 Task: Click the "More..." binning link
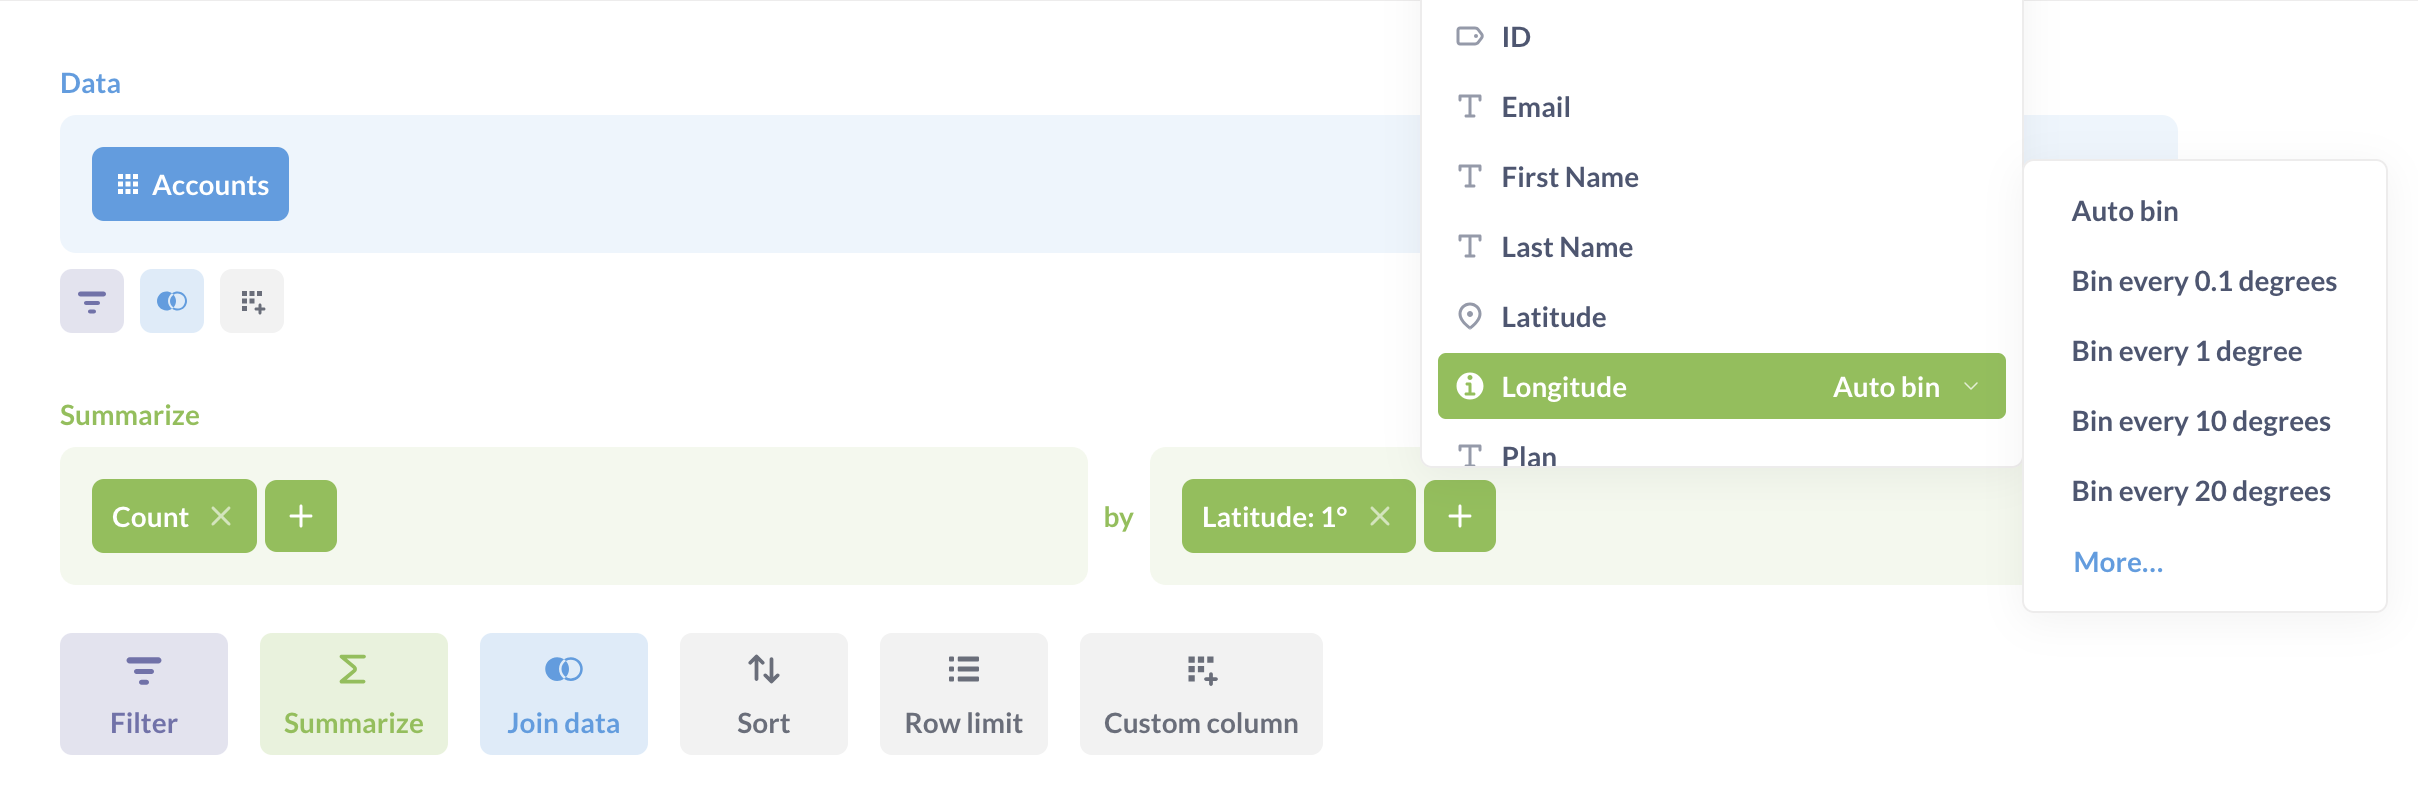2118,561
